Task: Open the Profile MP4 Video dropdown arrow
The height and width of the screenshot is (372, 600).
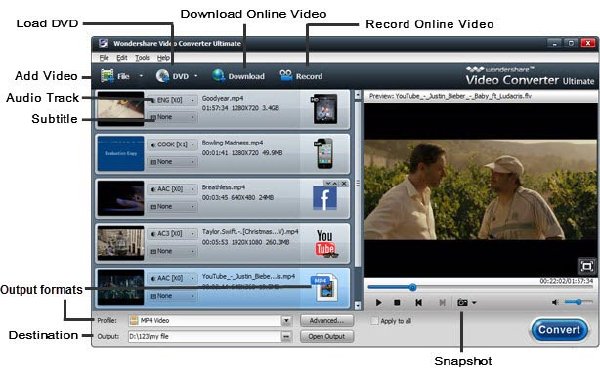Action: click(286, 320)
